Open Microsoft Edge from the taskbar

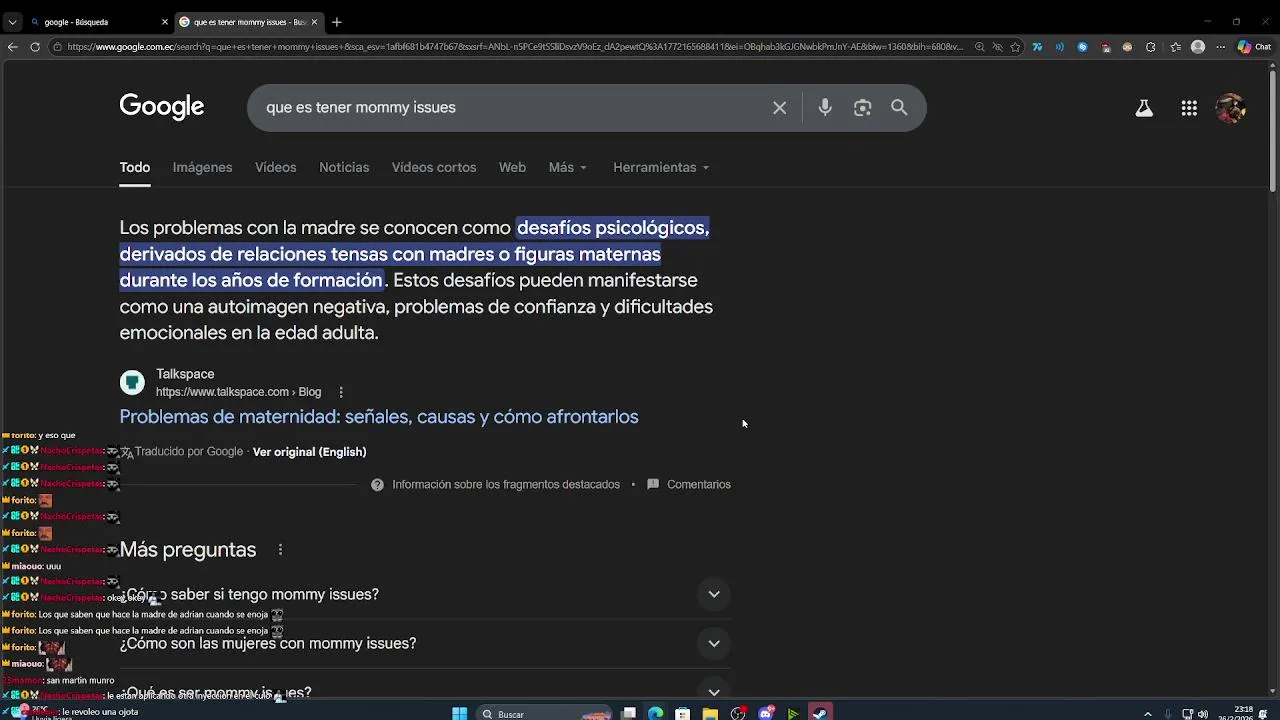(655, 714)
